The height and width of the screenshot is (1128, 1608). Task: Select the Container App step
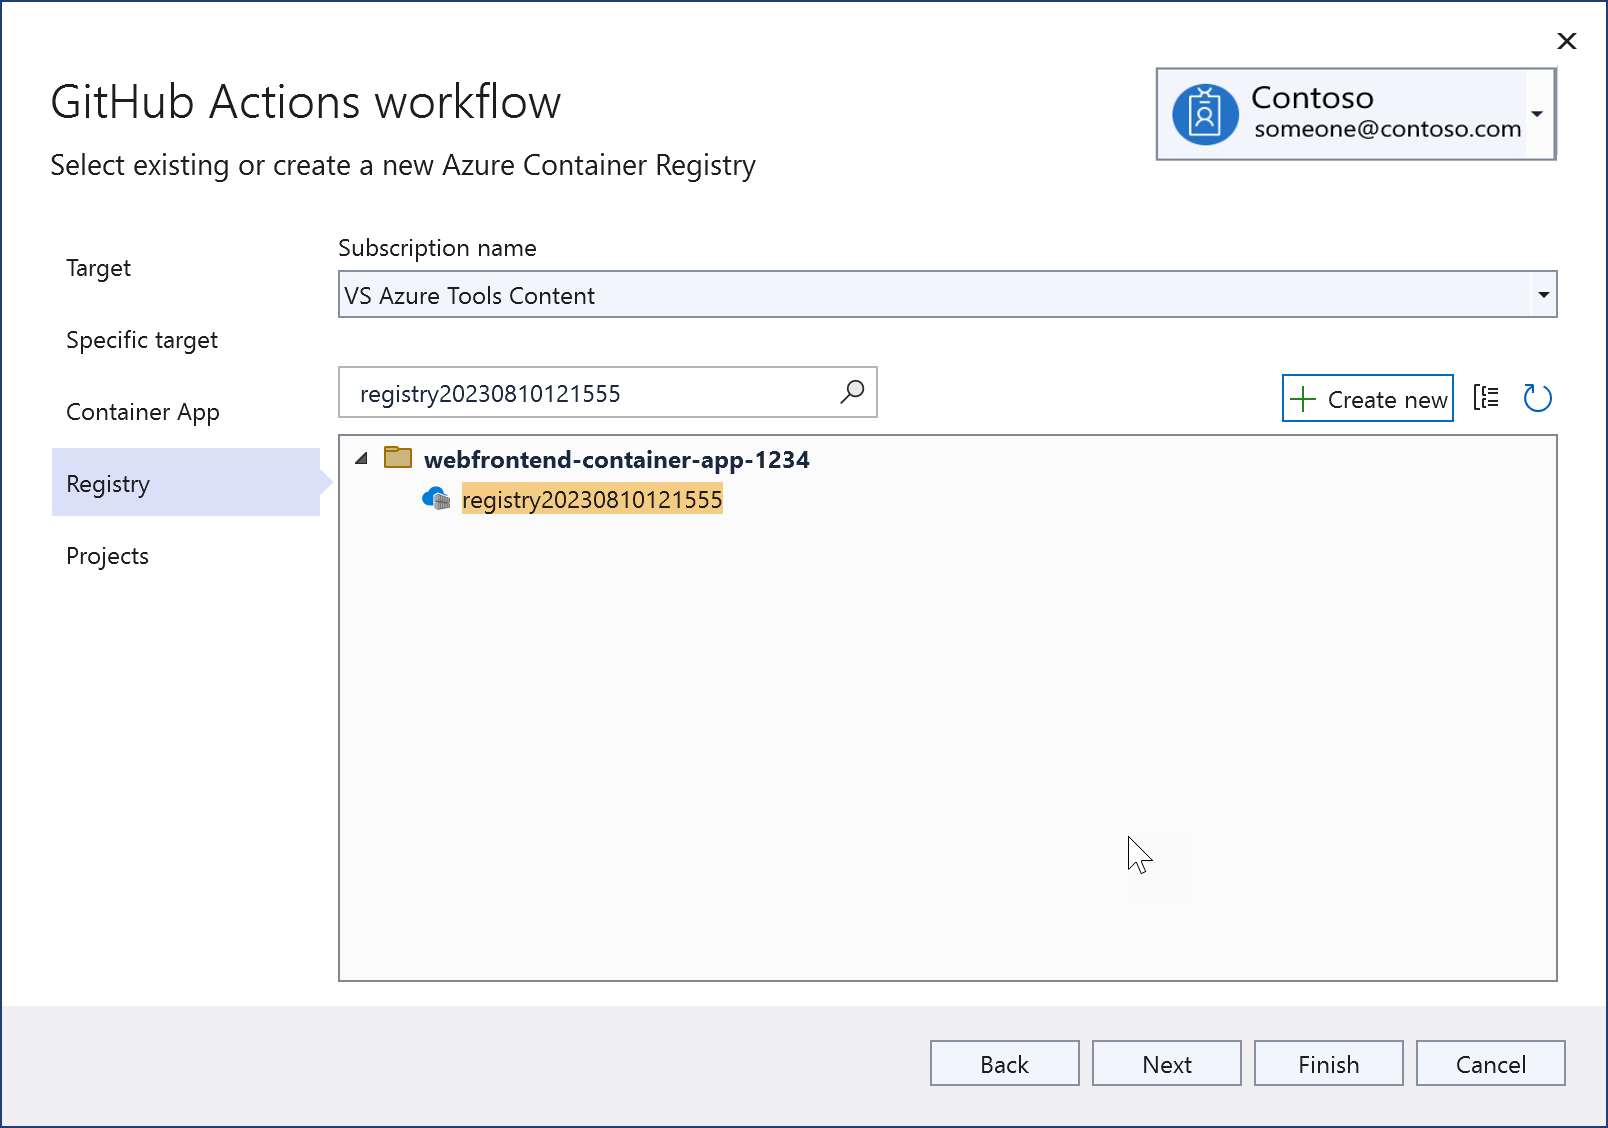pyautogui.click(x=142, y=411)
